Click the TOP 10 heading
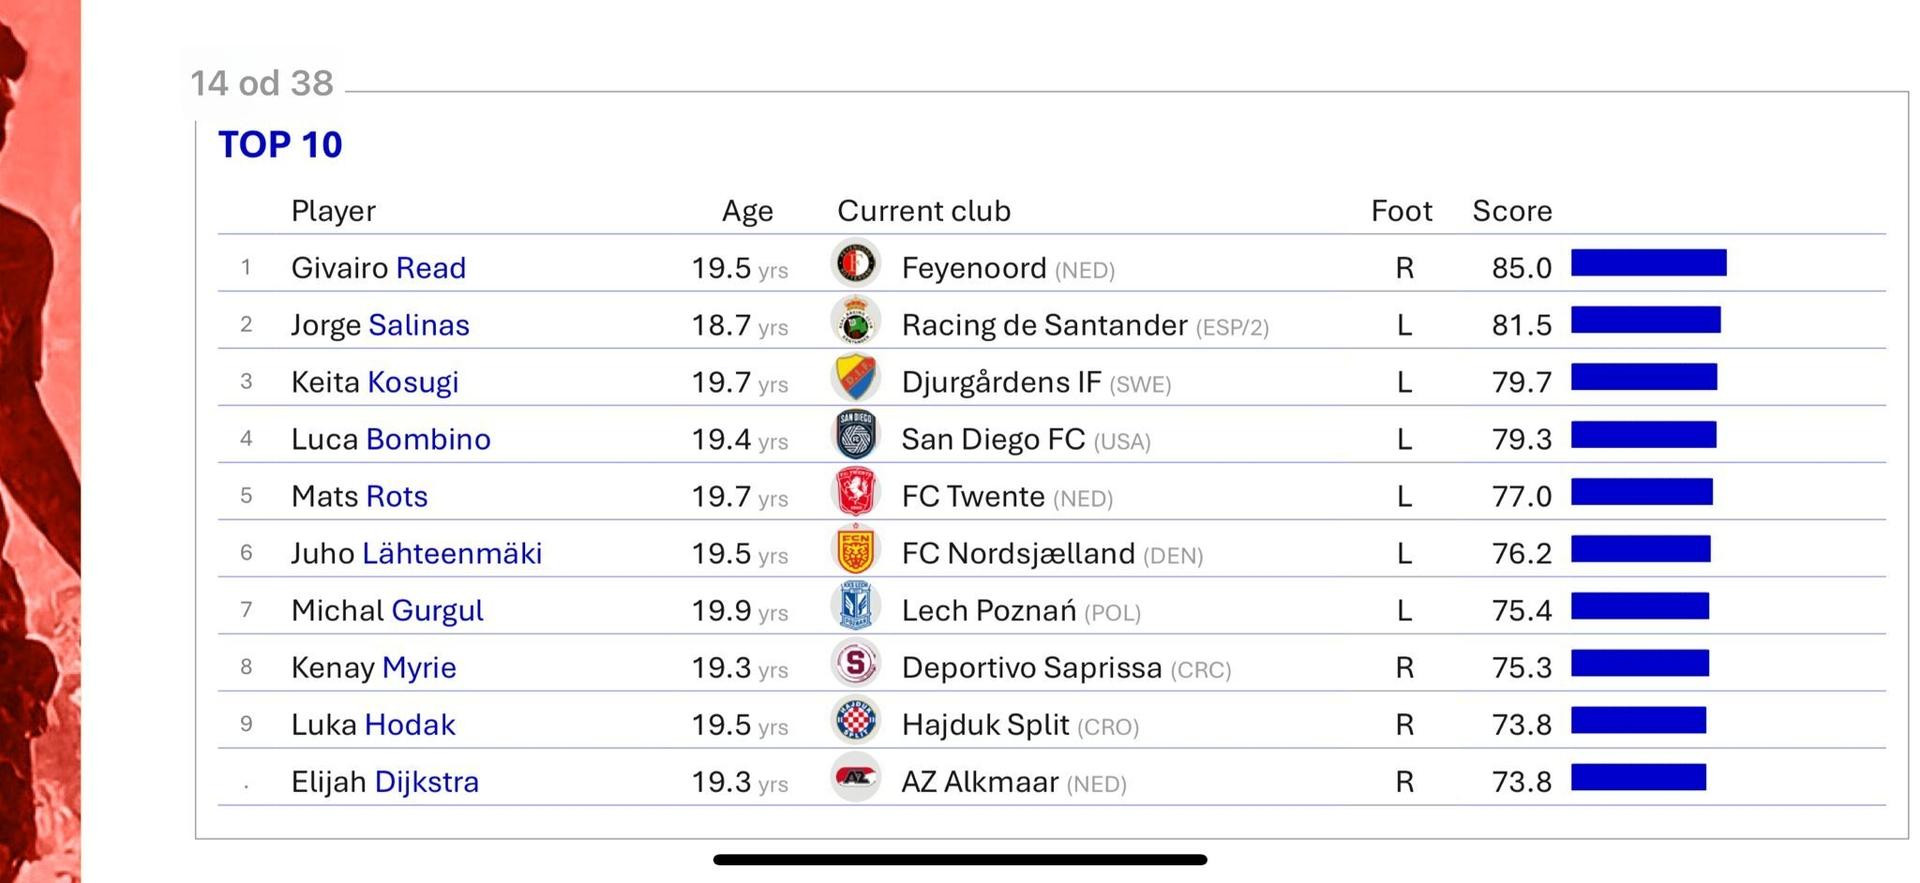 (x=280, y=145)
